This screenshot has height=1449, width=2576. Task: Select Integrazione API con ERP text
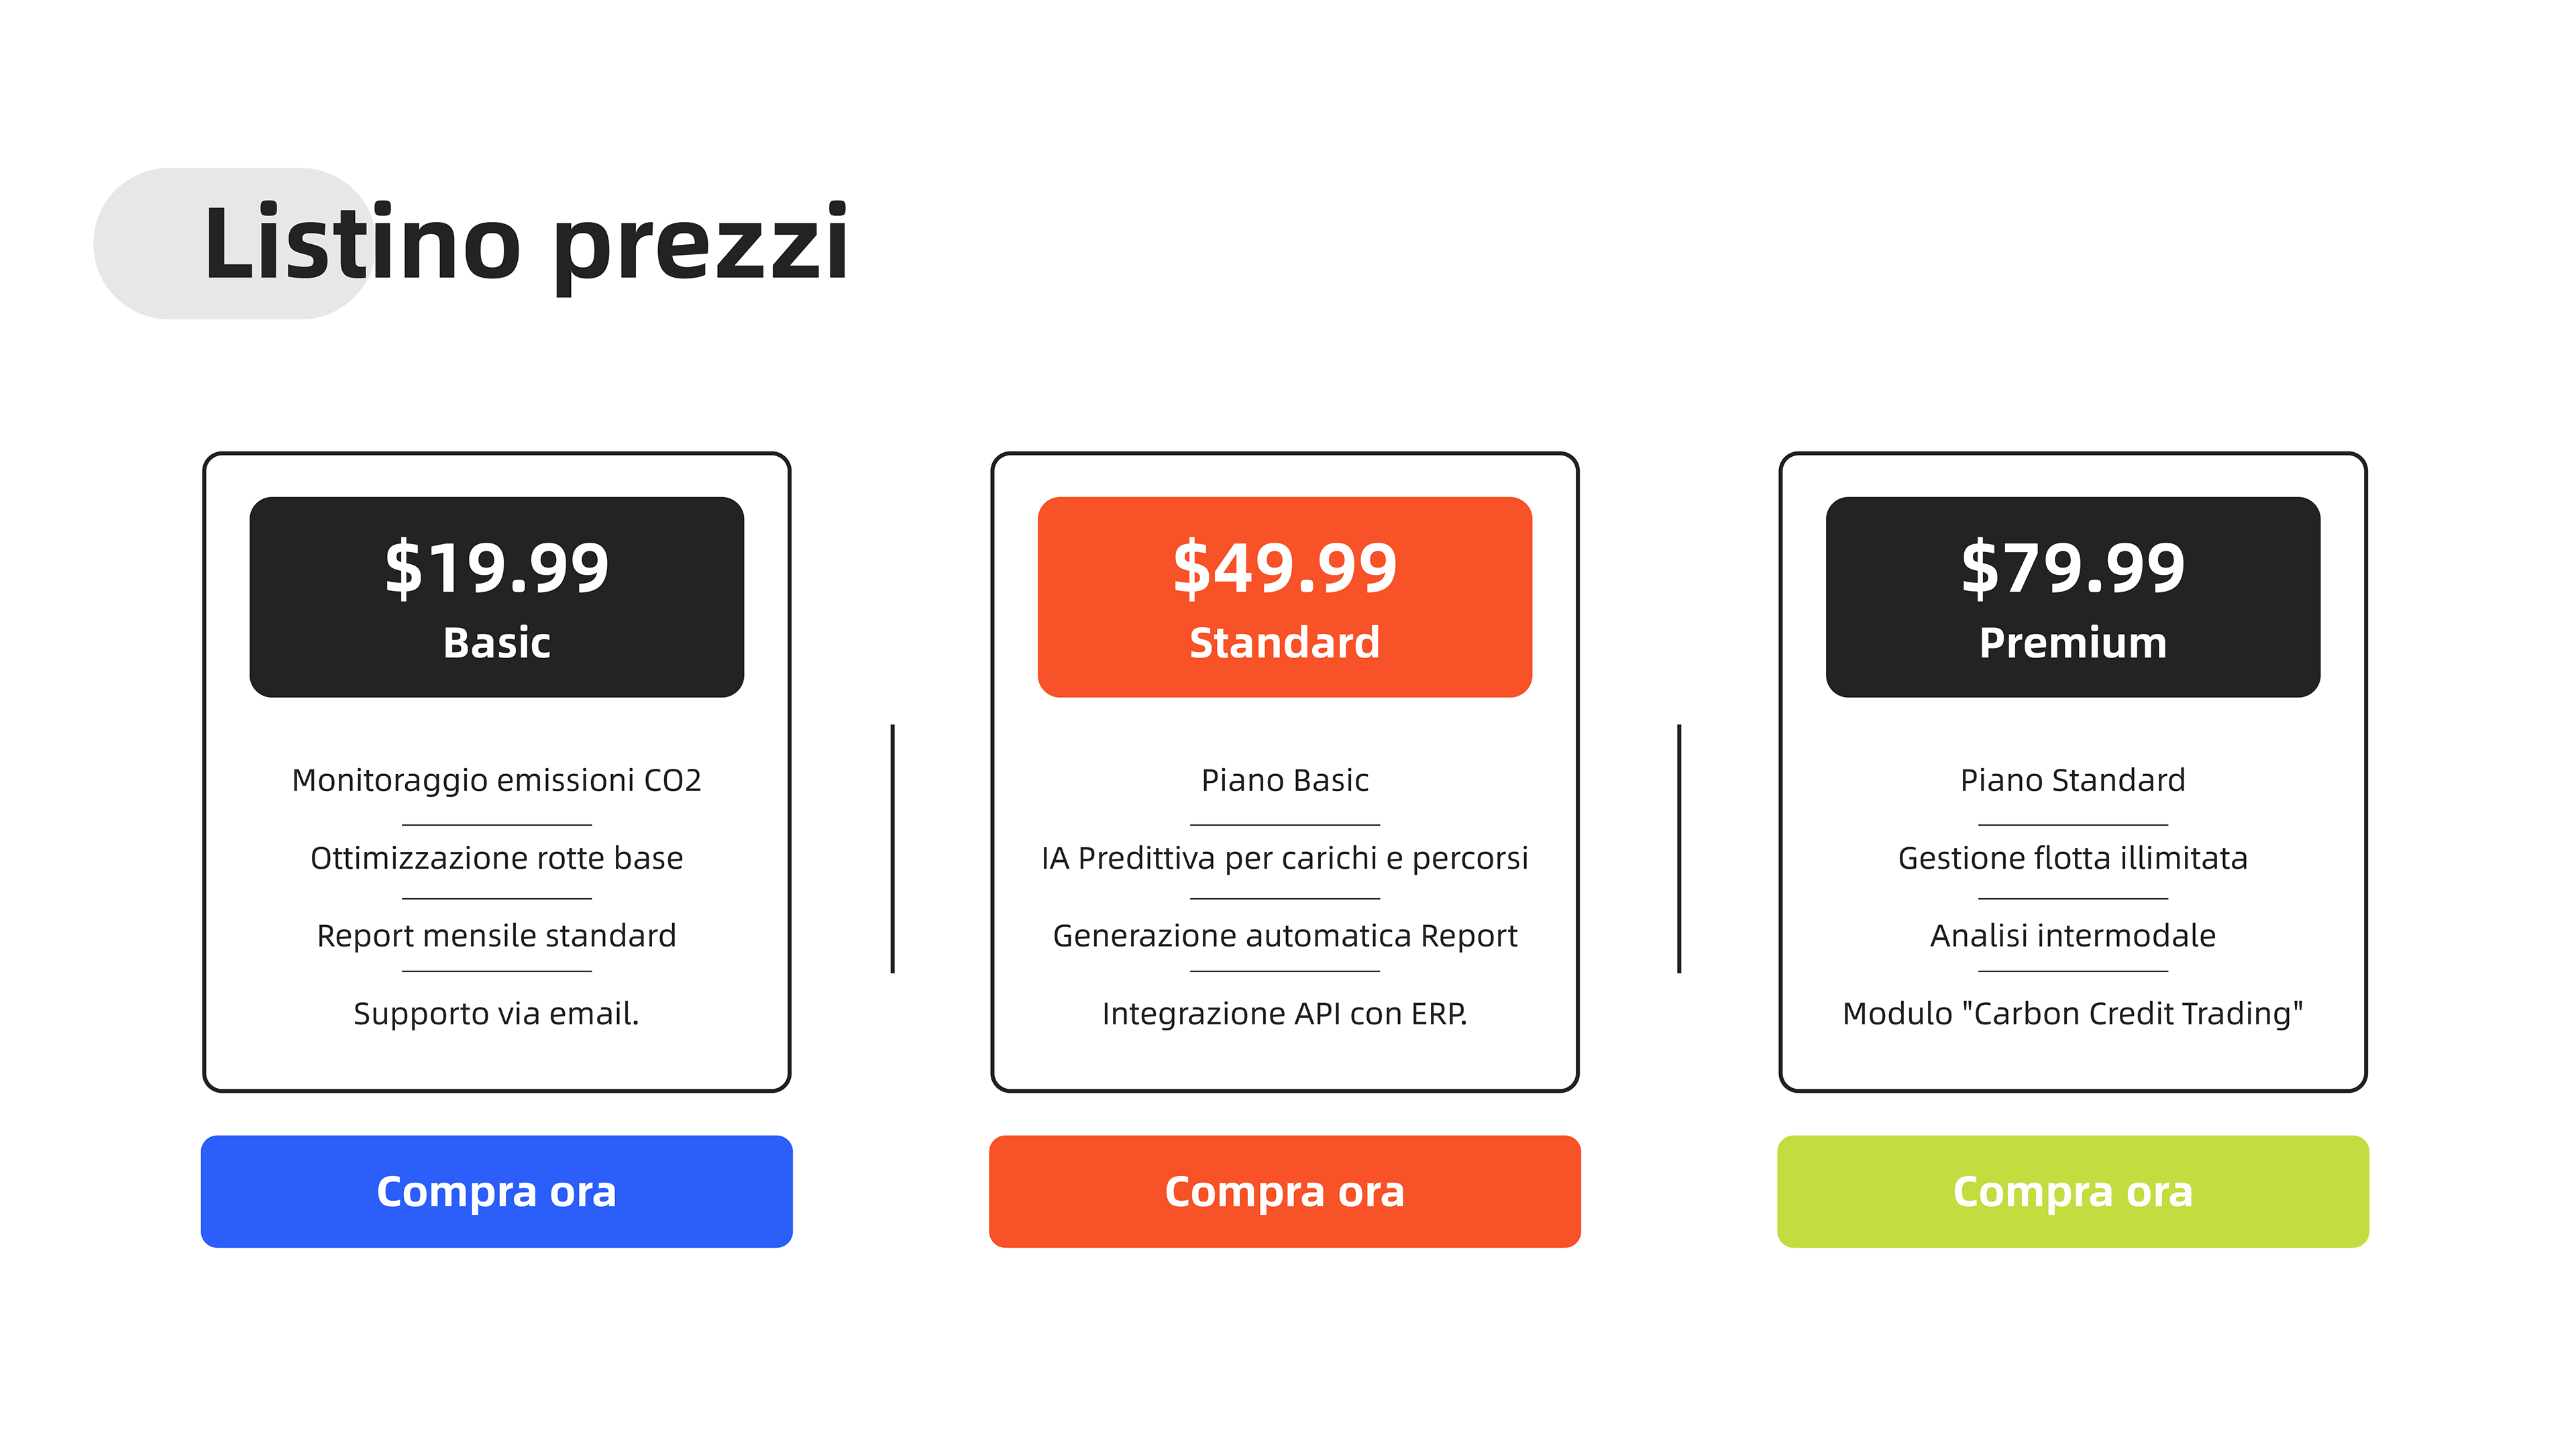[1284, 1014]
